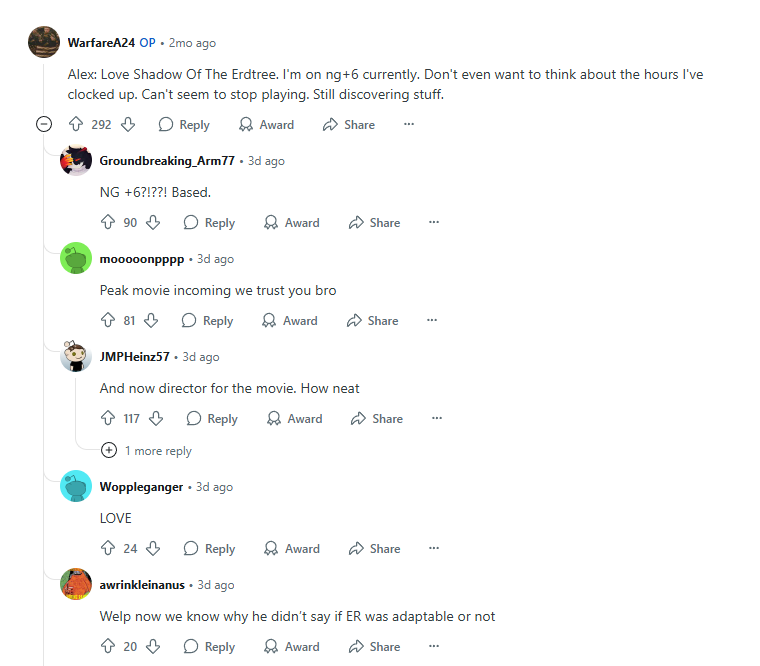Reply to awrinkleinanus's comment
The image size is (760, 666).
pos(209,646)
